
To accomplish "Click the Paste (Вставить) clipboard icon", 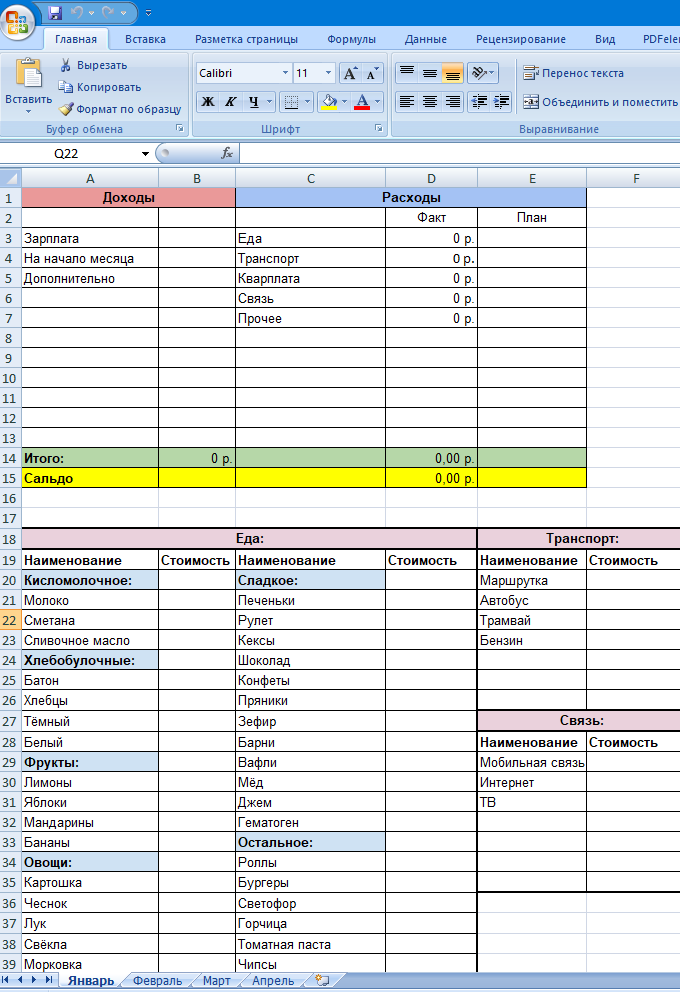I will click(x=28, y=76).
